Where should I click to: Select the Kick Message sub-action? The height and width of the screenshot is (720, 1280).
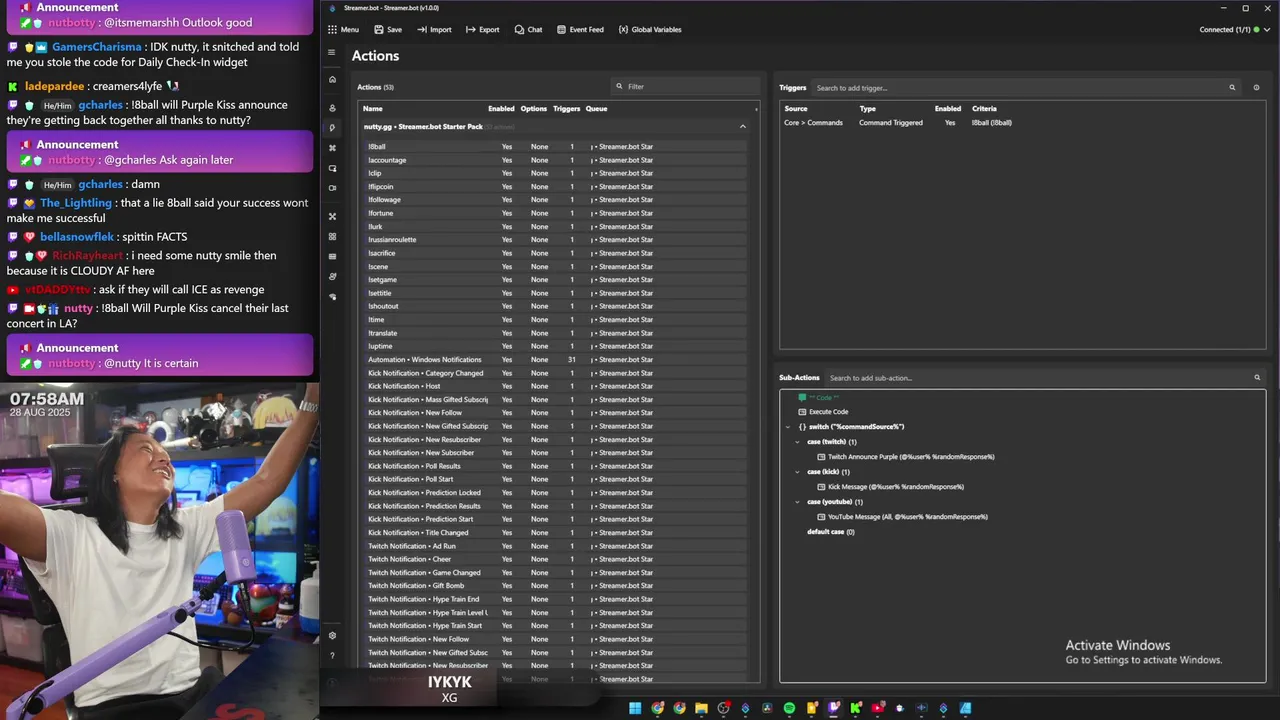pos(891,487)
